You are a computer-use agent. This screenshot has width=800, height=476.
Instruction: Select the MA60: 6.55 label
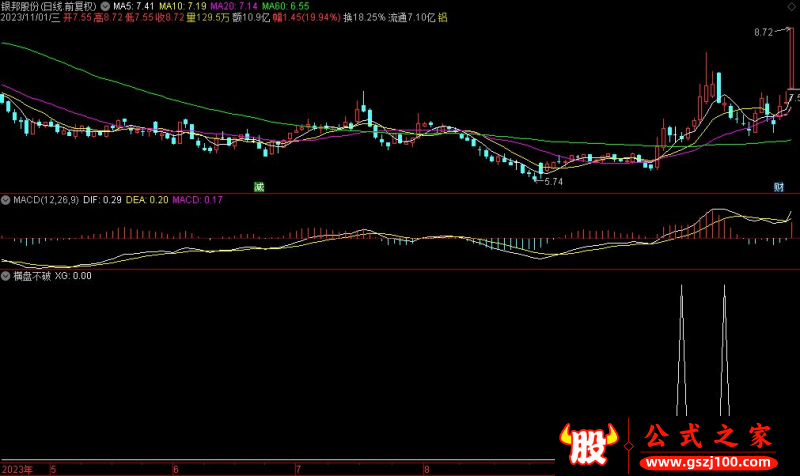pos(286,6)
